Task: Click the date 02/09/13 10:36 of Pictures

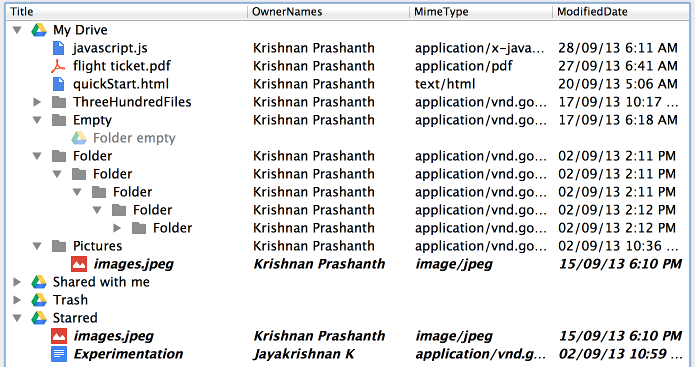Action: coord(618,246)
